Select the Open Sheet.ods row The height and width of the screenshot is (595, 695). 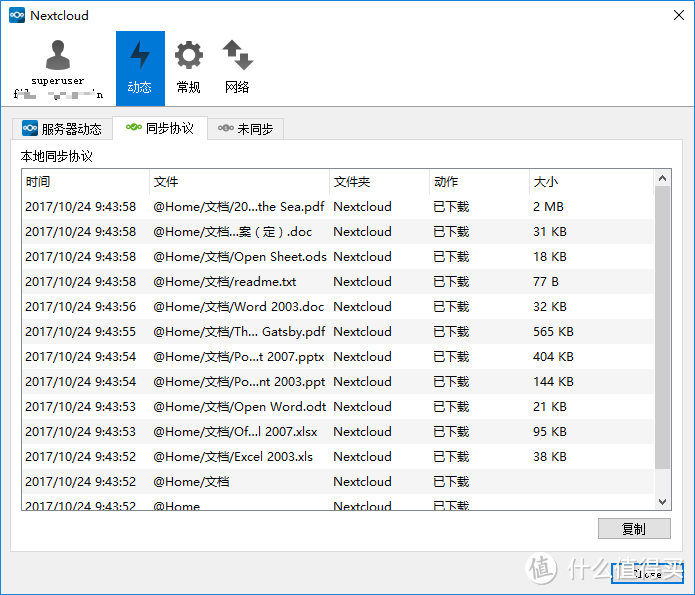pos(338,257)
